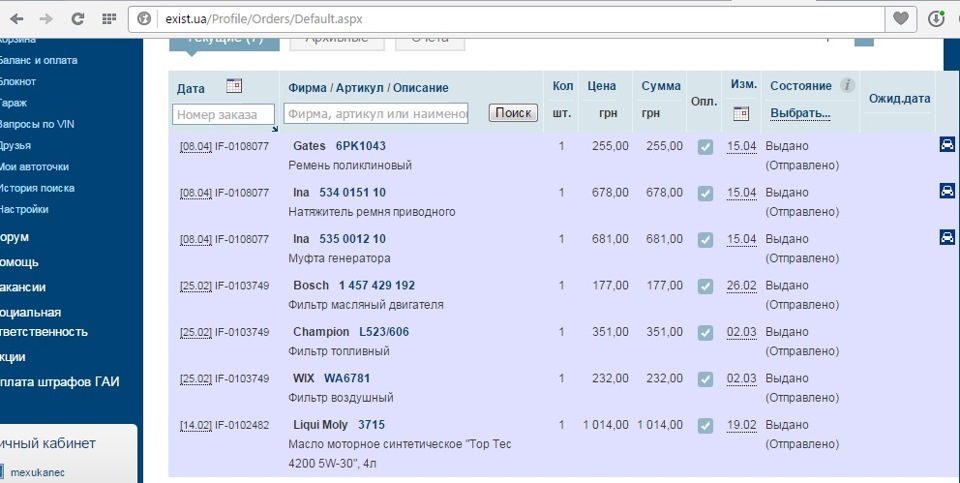The width and height of the screenshot is (960, 483).
Task: Open the Выбрать... status filter dropdown
Action: coord(800,113)
